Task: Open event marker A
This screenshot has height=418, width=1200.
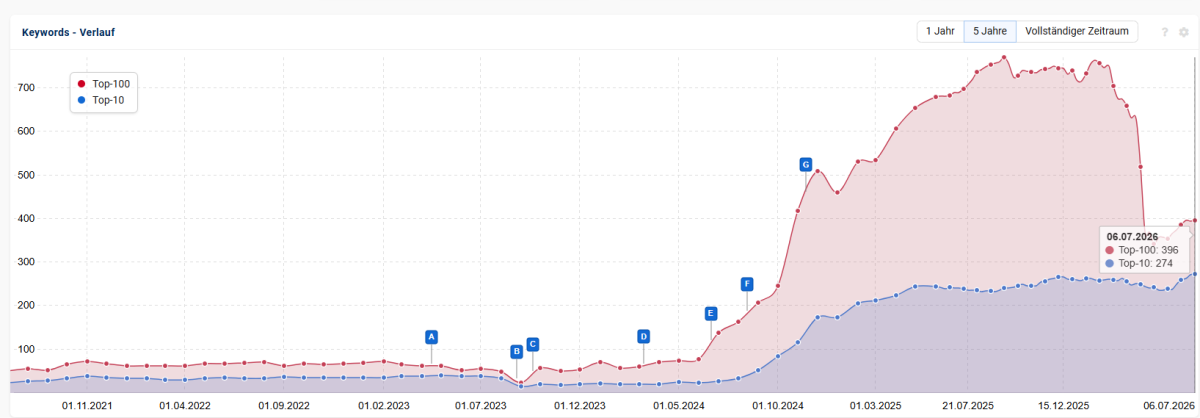Action: click(x=431, y=336)
